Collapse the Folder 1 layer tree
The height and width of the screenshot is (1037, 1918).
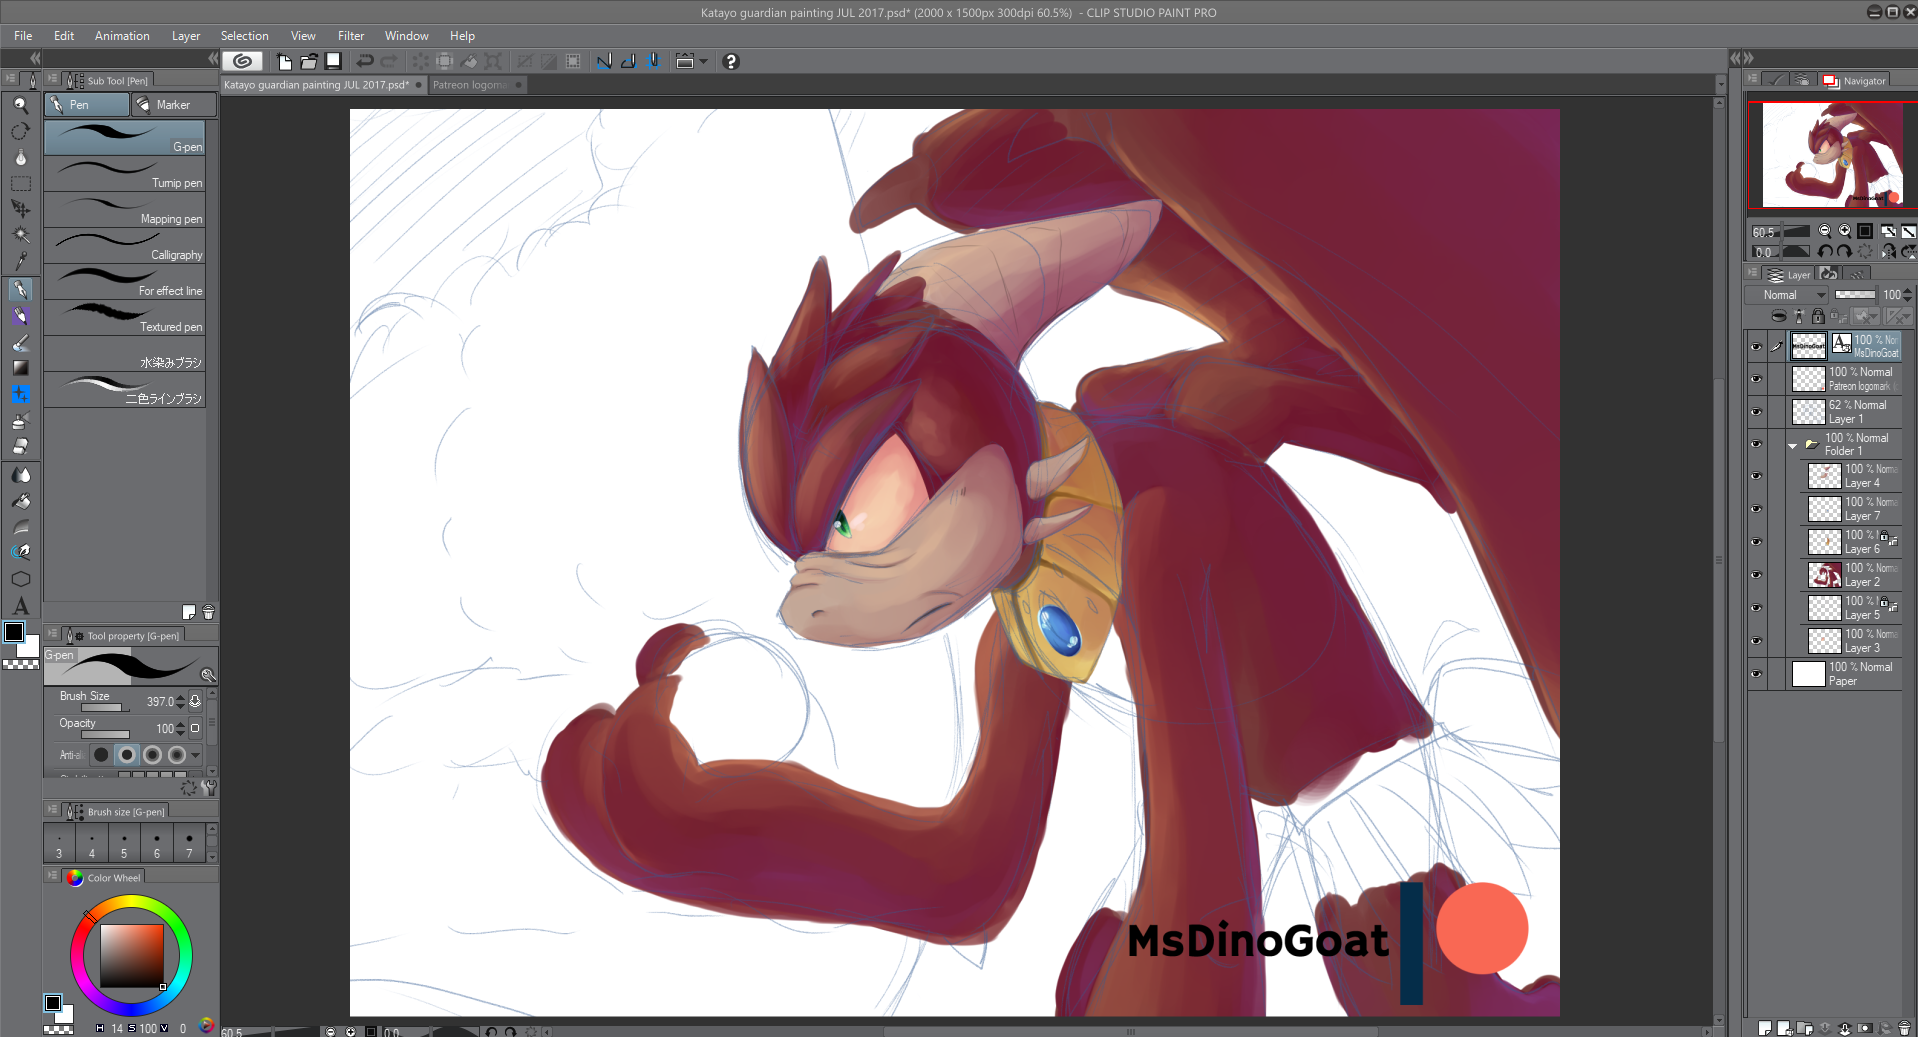[1792, 445]
